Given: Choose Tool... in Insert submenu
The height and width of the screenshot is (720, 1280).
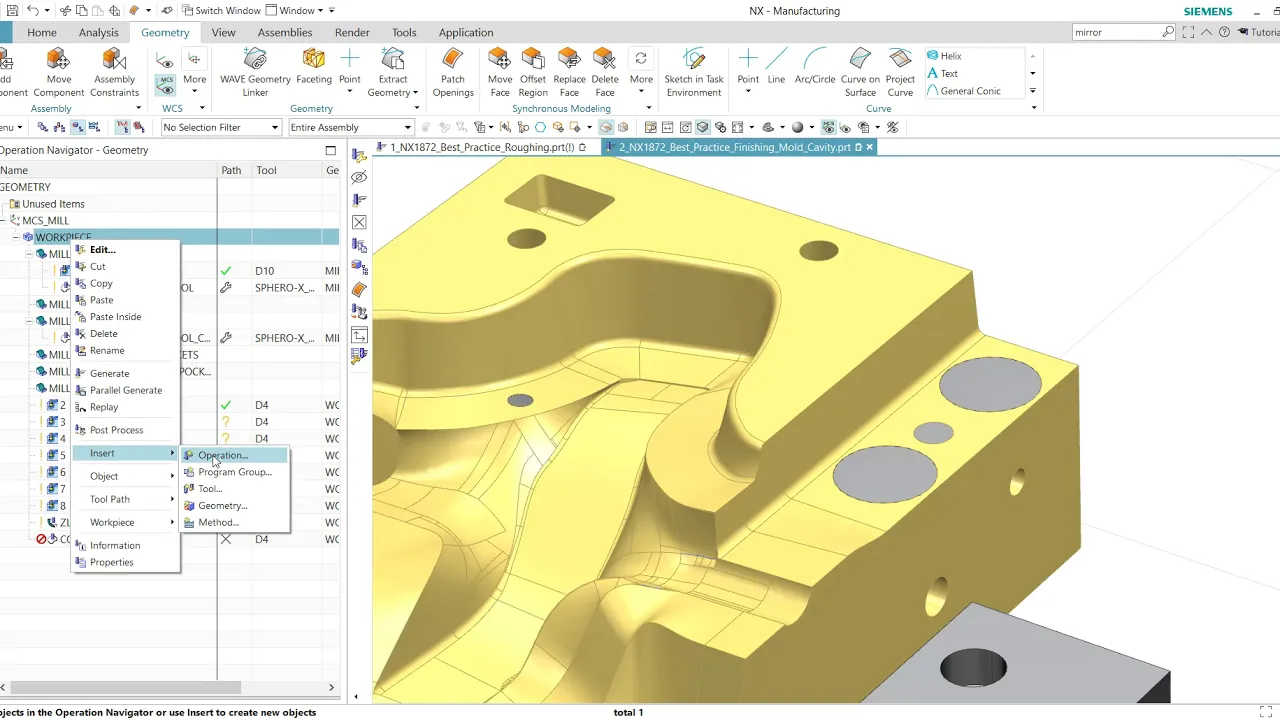Looking at the screenshot, I should tap(234, 489).
